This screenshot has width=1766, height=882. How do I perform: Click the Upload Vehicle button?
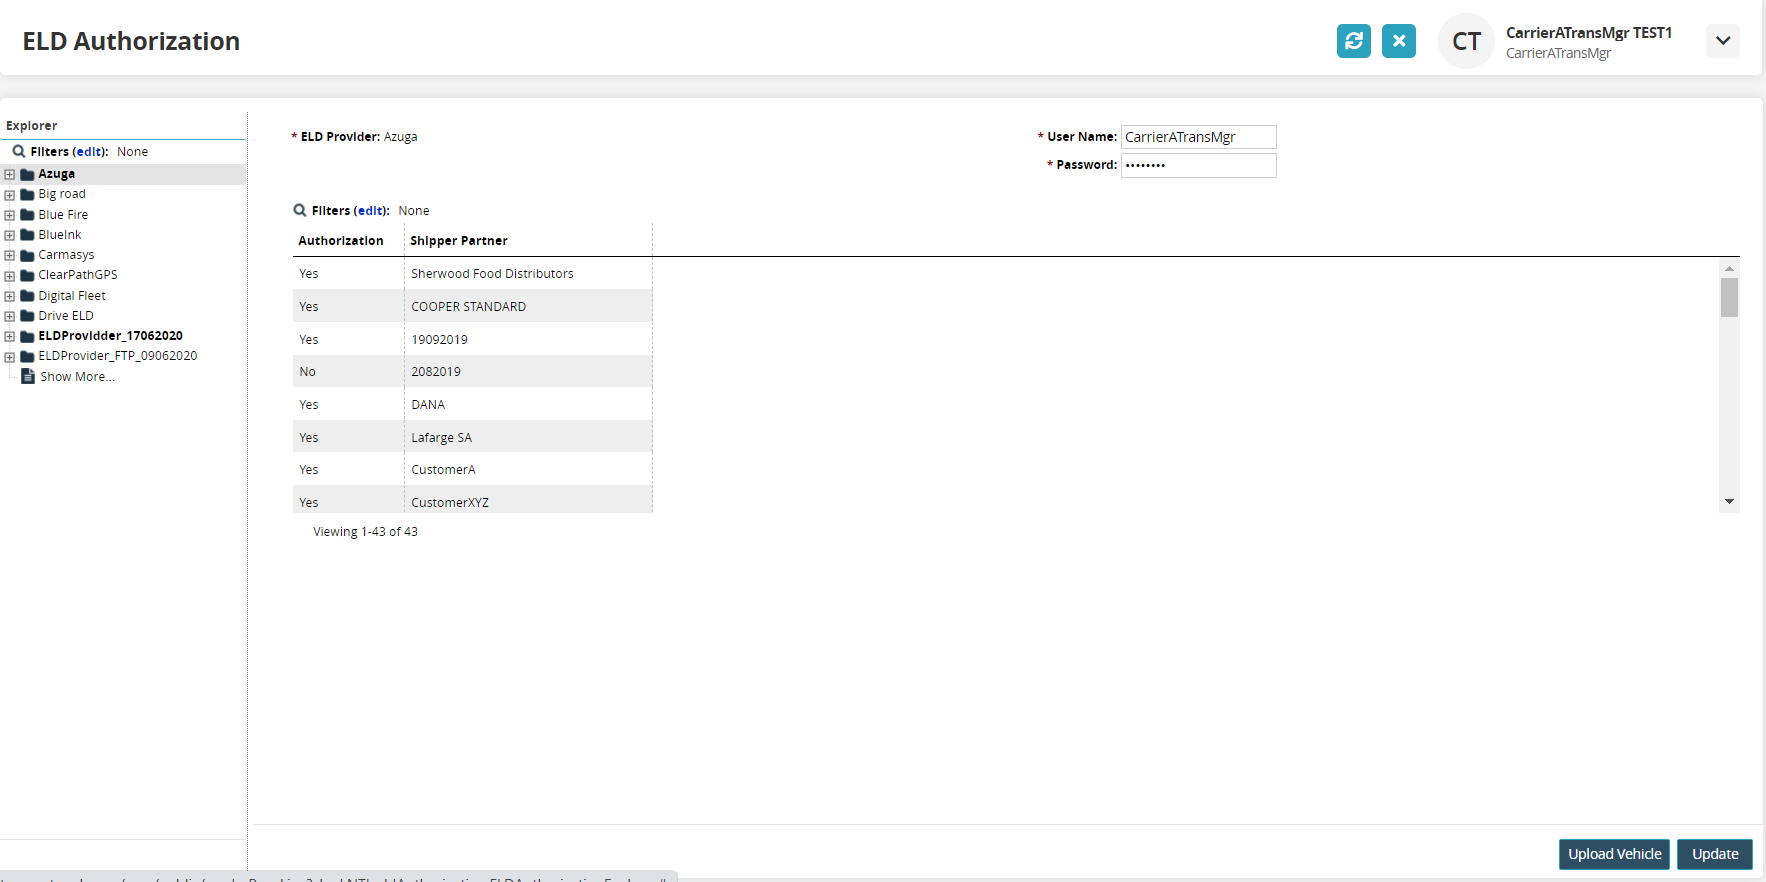(x=1614, y=854)
